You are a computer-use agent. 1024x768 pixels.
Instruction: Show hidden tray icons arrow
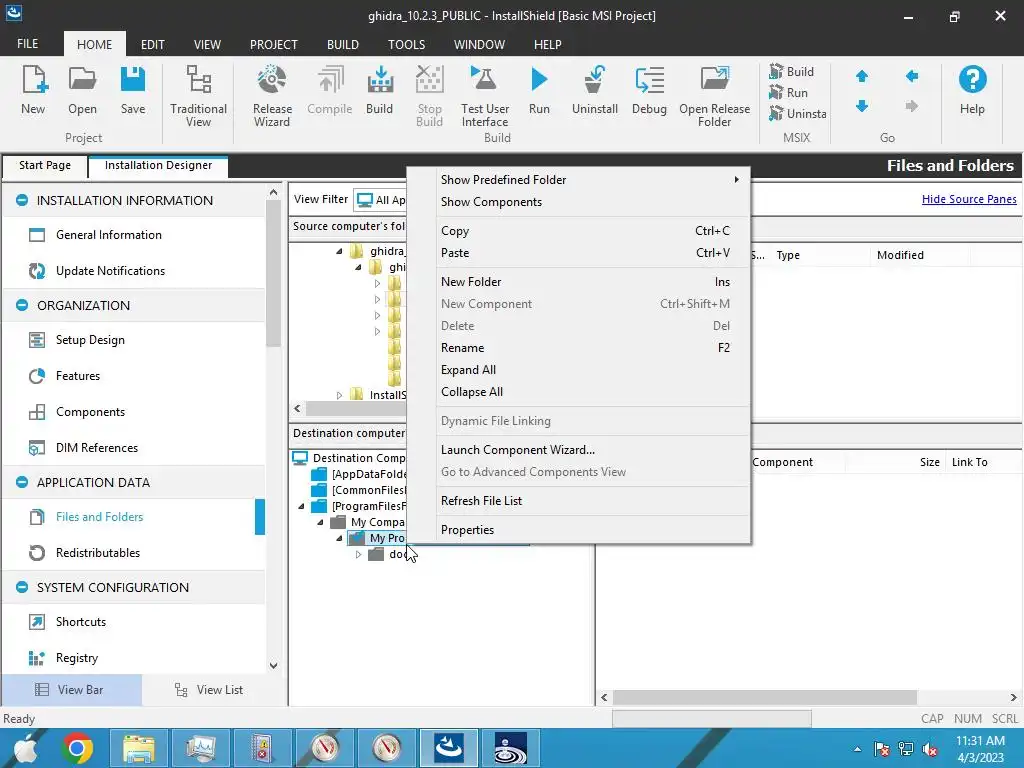coord(857,749)
